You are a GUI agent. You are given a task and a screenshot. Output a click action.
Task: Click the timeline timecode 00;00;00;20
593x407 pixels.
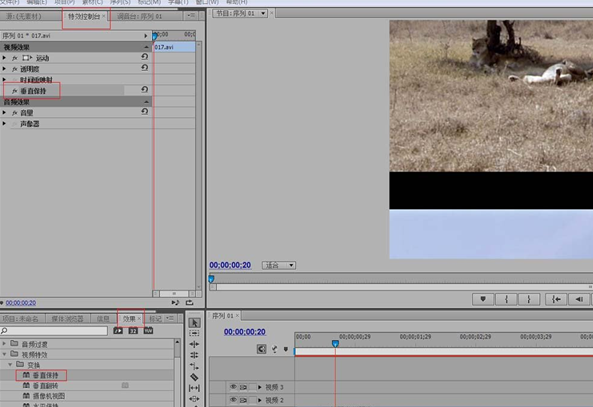(245, 332)
